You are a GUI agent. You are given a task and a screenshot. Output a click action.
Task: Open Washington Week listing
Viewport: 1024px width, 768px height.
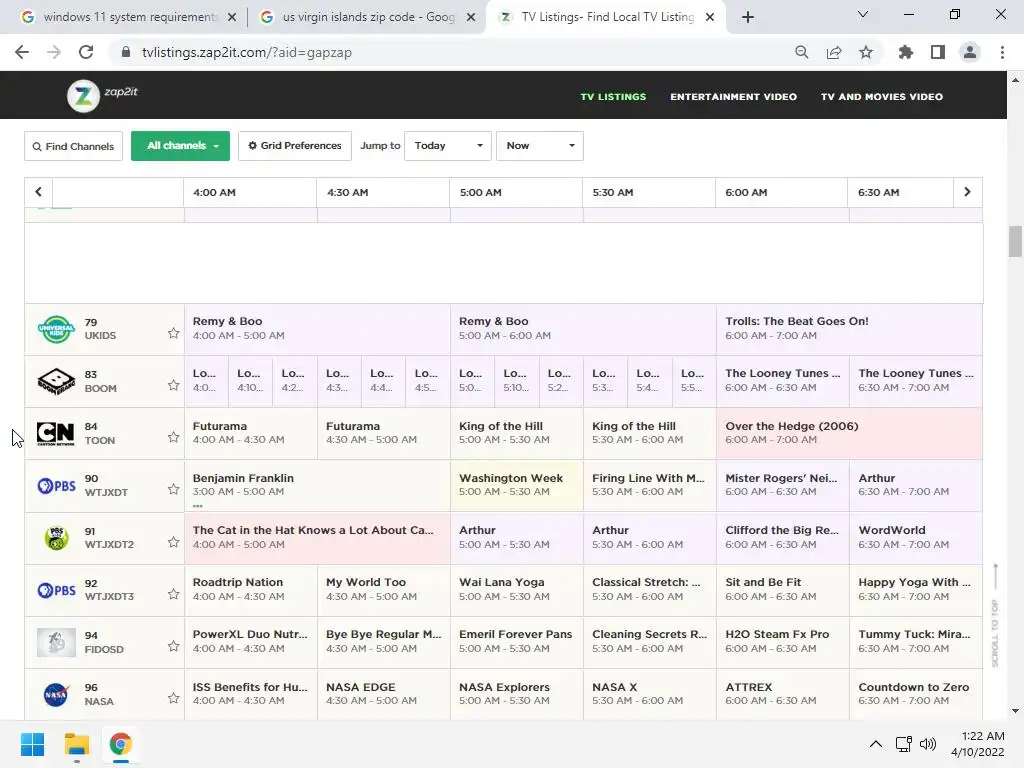516,486
